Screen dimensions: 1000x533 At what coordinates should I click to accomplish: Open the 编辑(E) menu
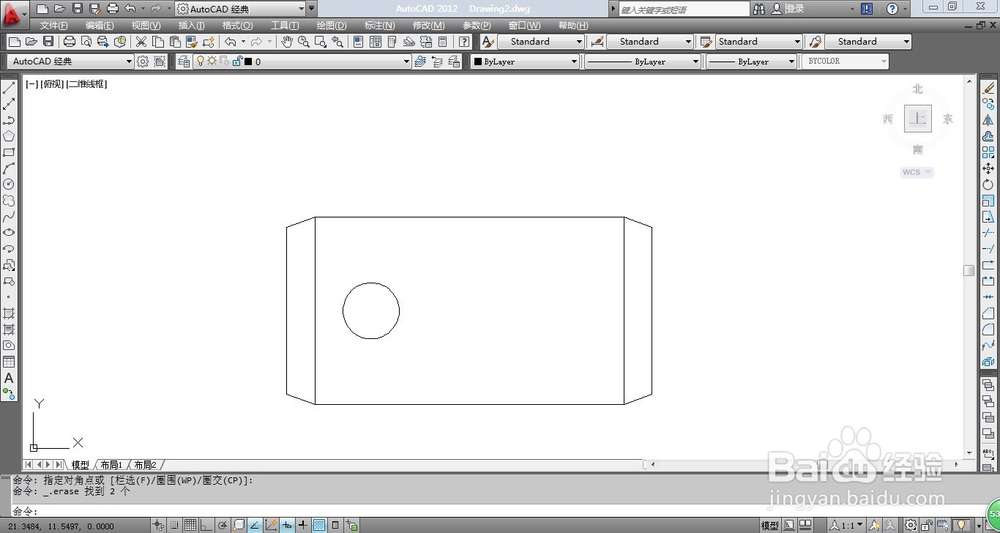point(99,26)
